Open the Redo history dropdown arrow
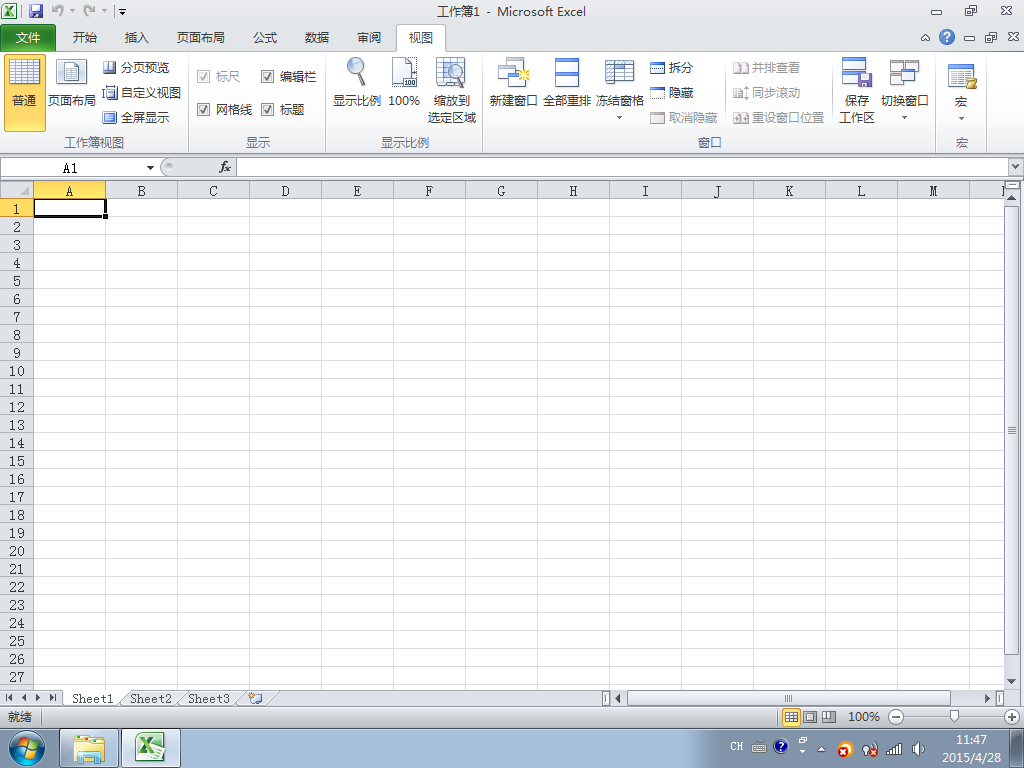The image size is (1024, 768). pyautogui.click(x=104, y=11)
